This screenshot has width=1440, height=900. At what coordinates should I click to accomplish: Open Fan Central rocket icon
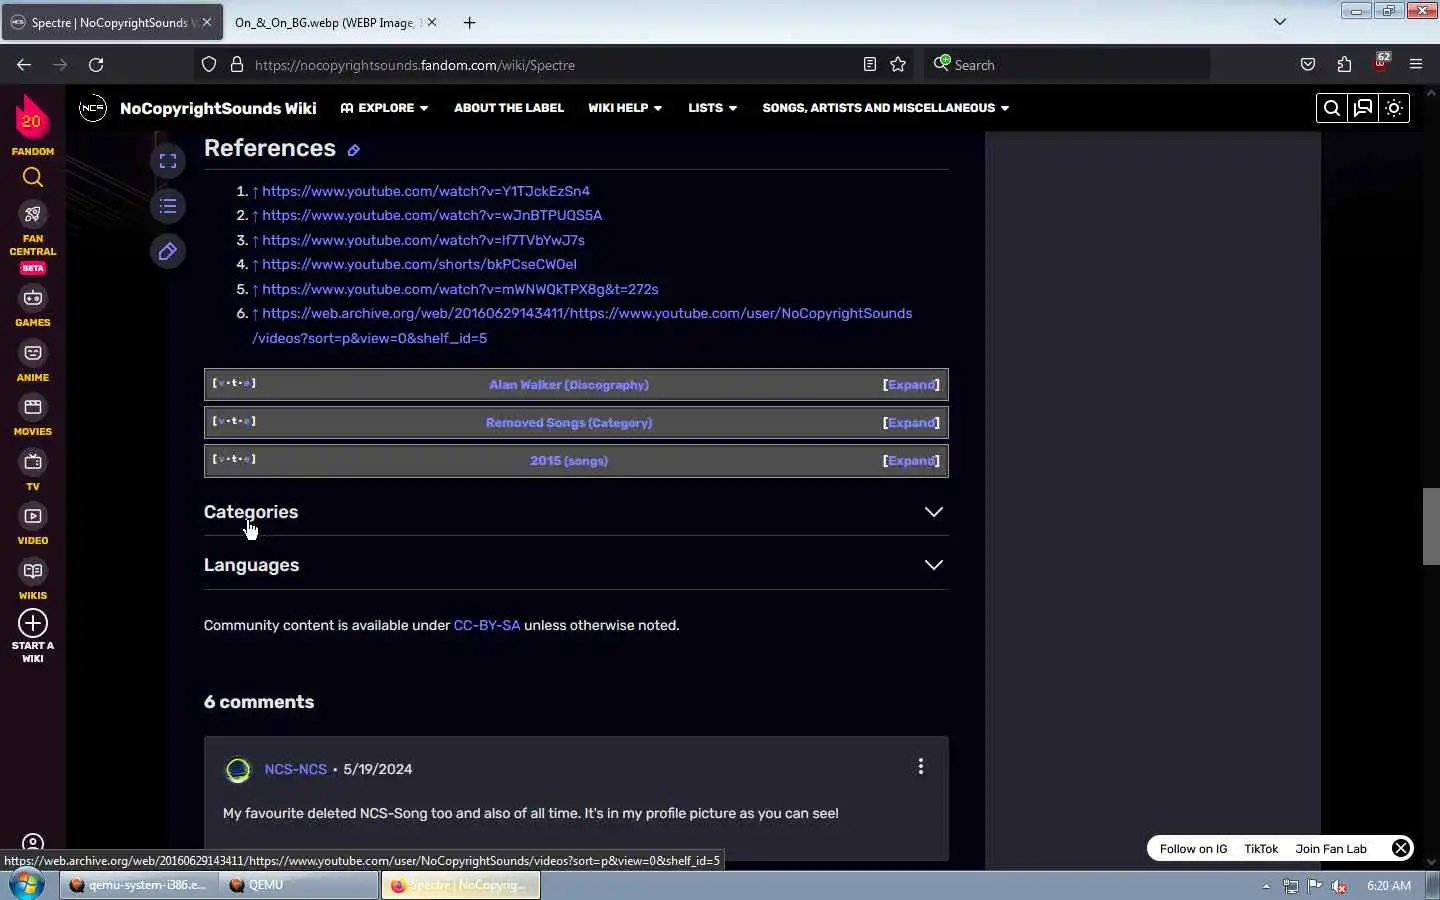[x=33, y=214]
